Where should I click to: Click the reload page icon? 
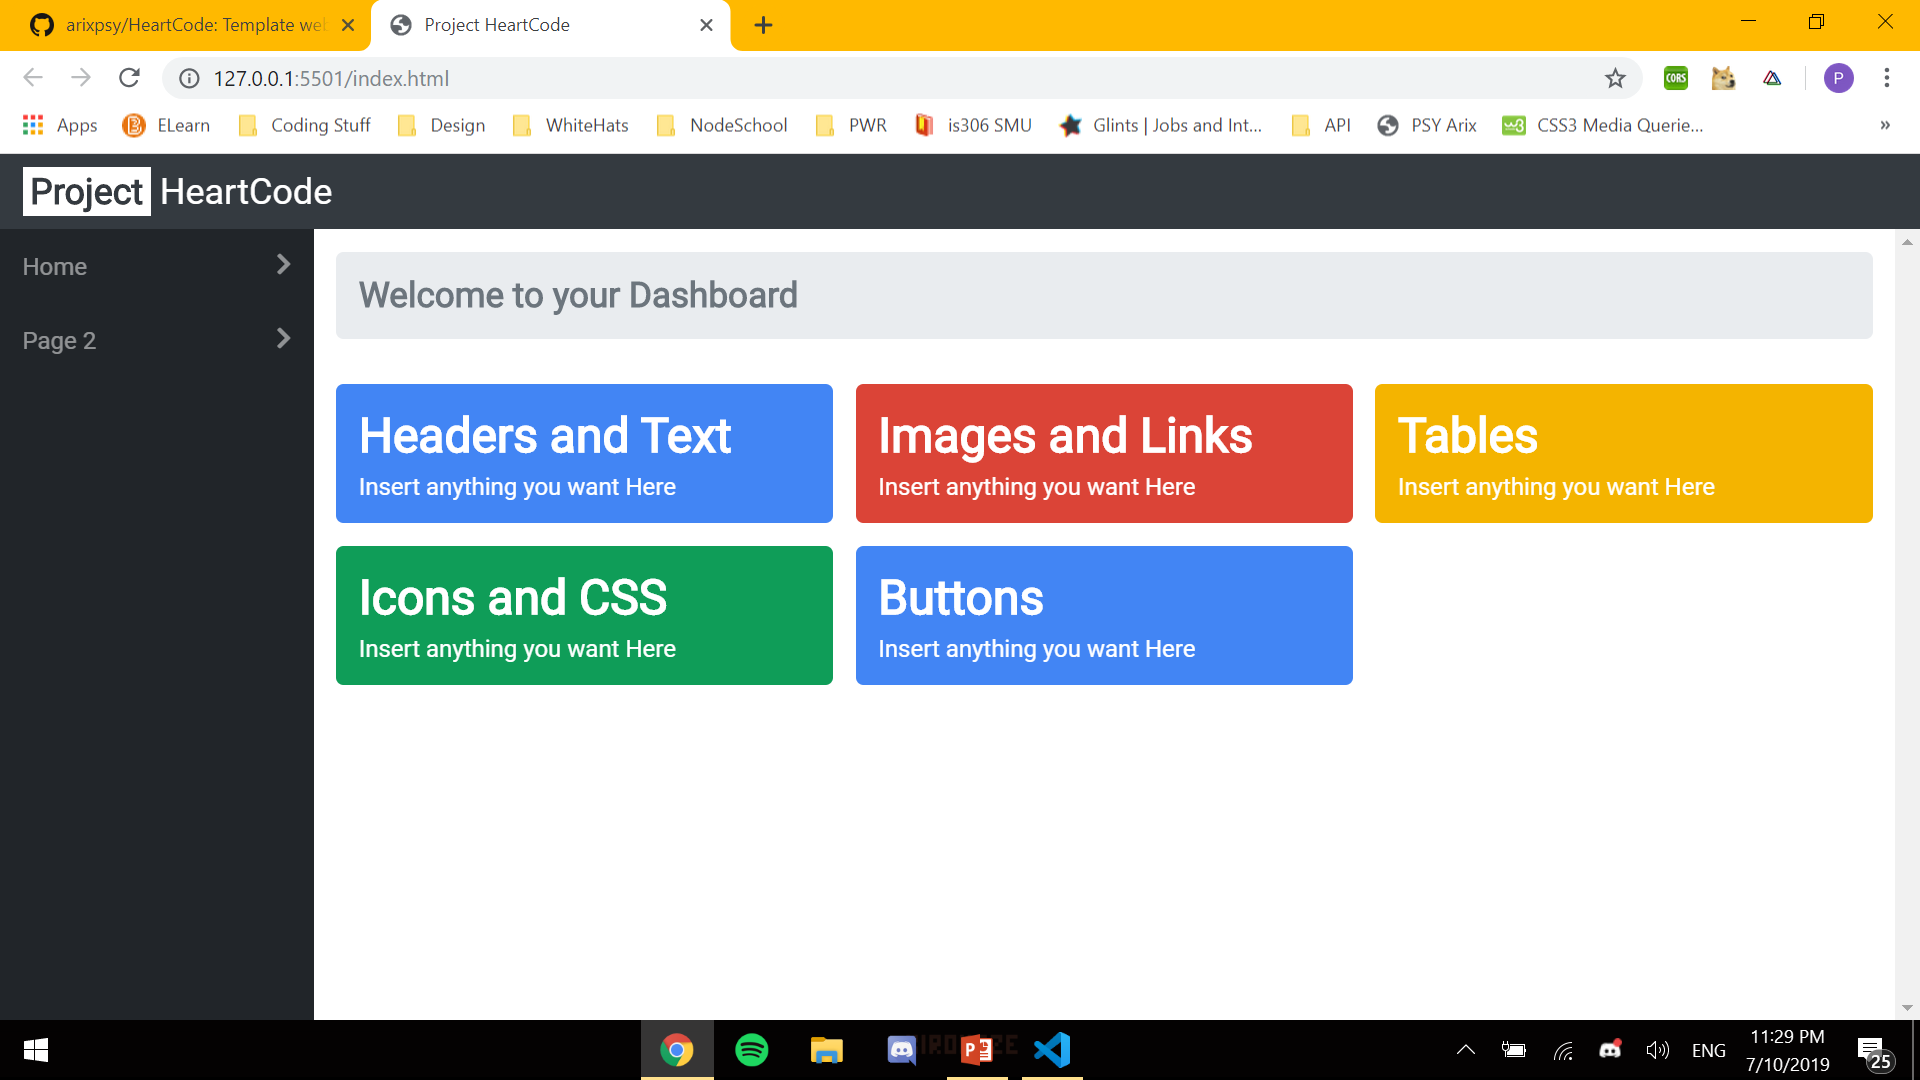click(129, 78)
